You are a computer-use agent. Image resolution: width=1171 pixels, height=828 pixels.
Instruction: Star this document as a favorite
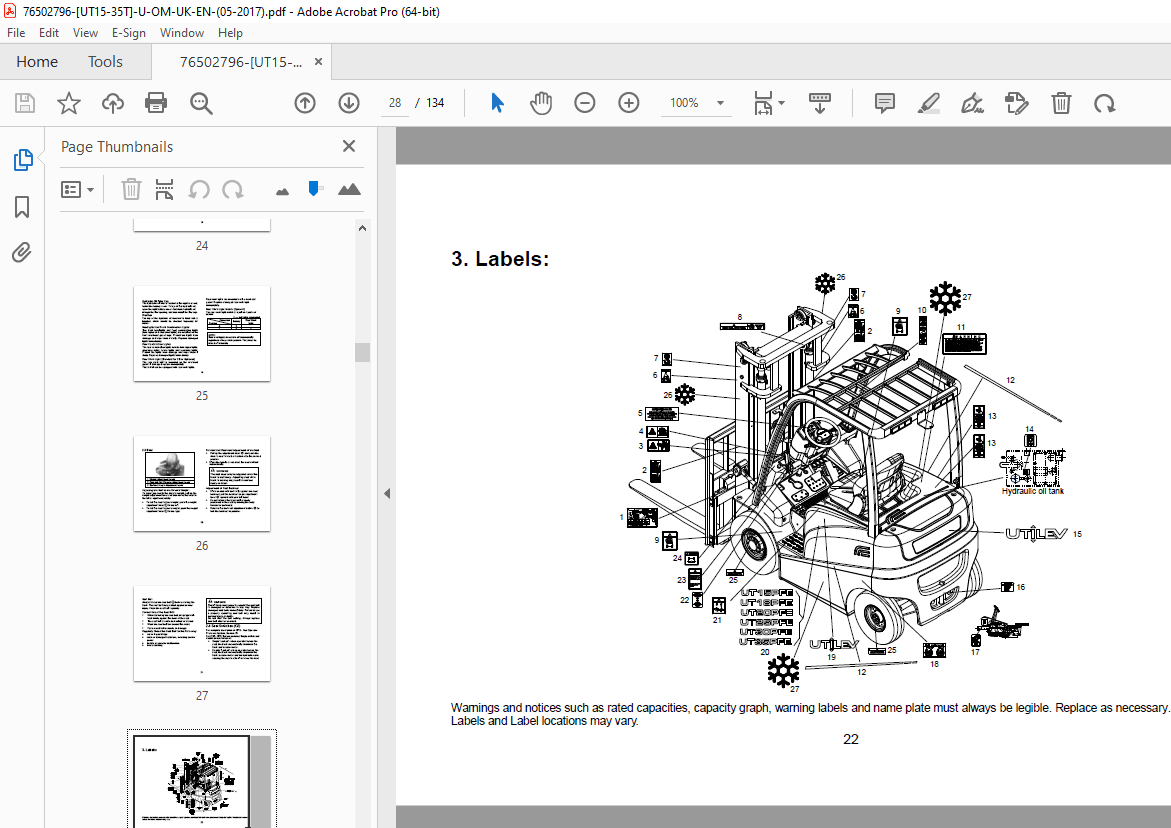tap(68, 102)
